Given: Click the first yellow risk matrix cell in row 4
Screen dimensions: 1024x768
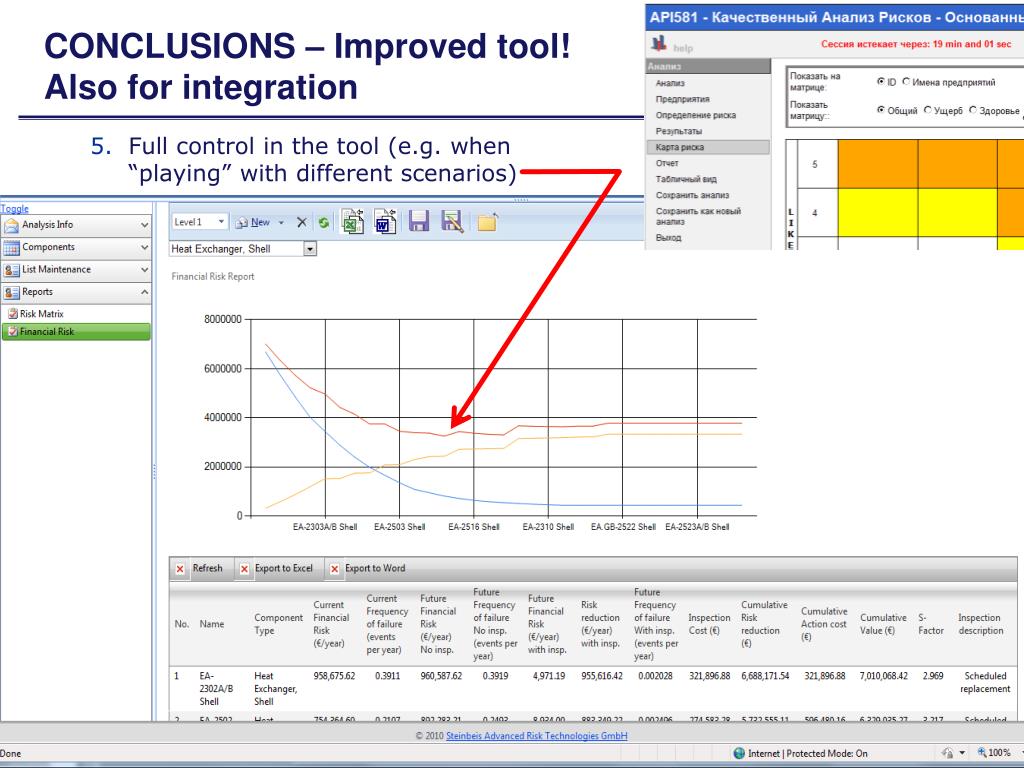Looking at the screenshot, I should point(877,213).
